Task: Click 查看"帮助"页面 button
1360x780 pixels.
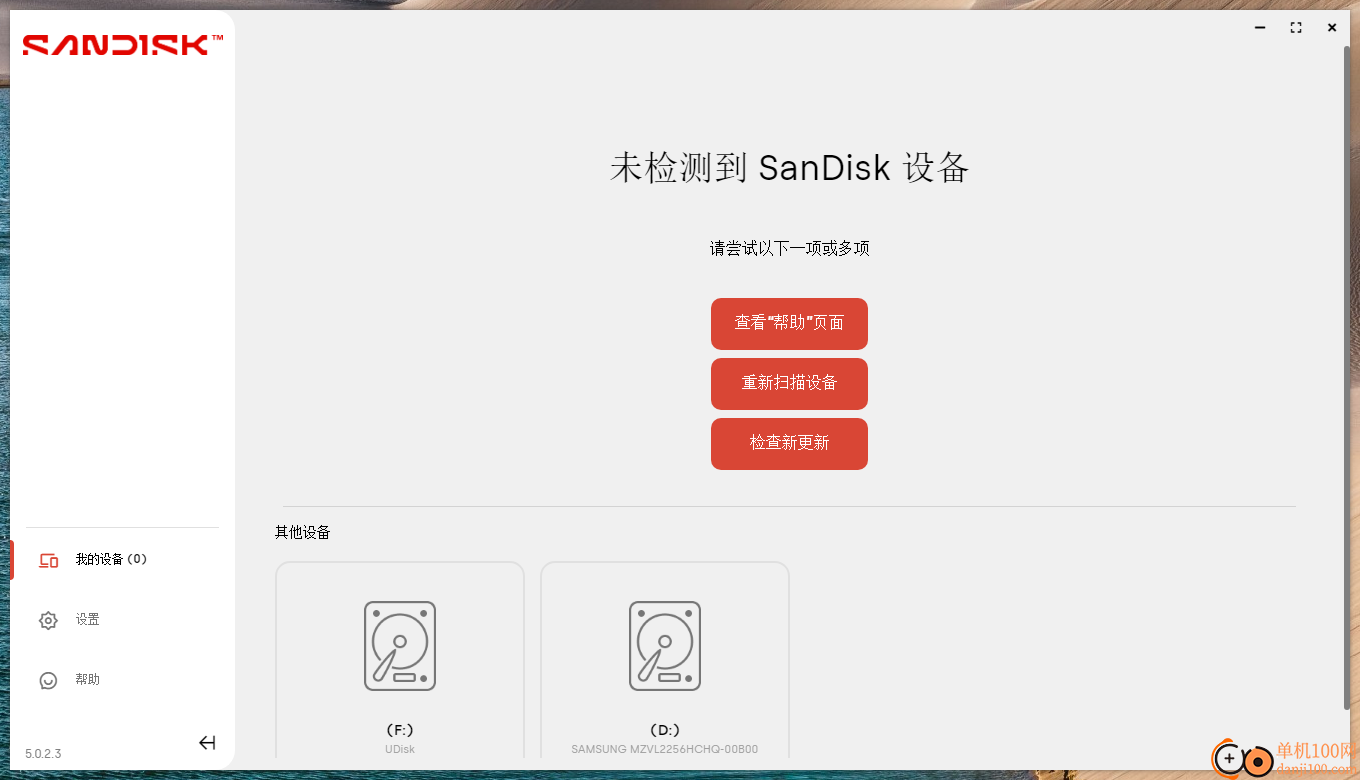Action: click(x=789, y=323)
